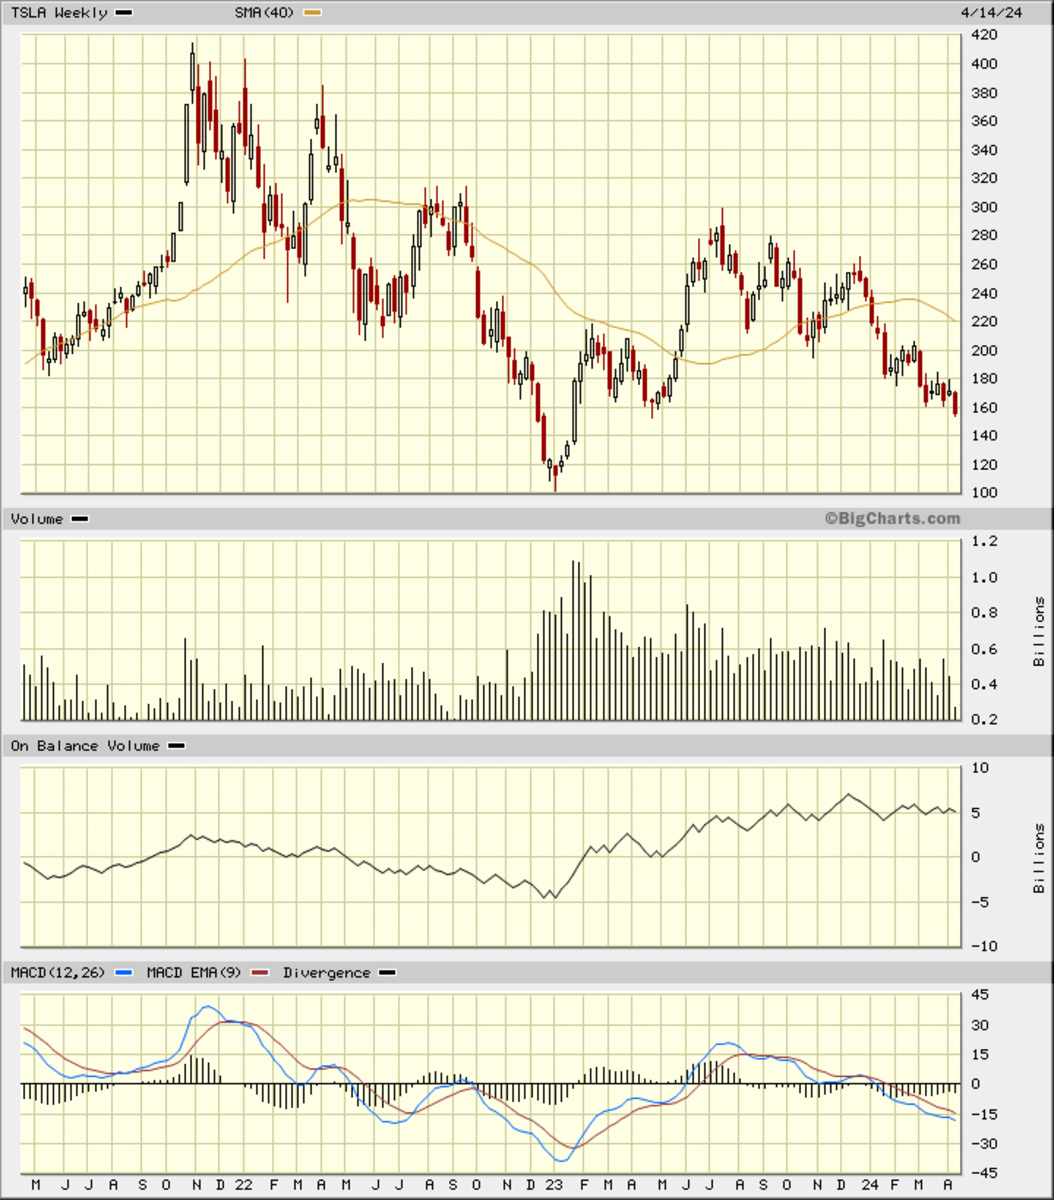Click the swatch beside On Balance Volume

pos(176,746)
